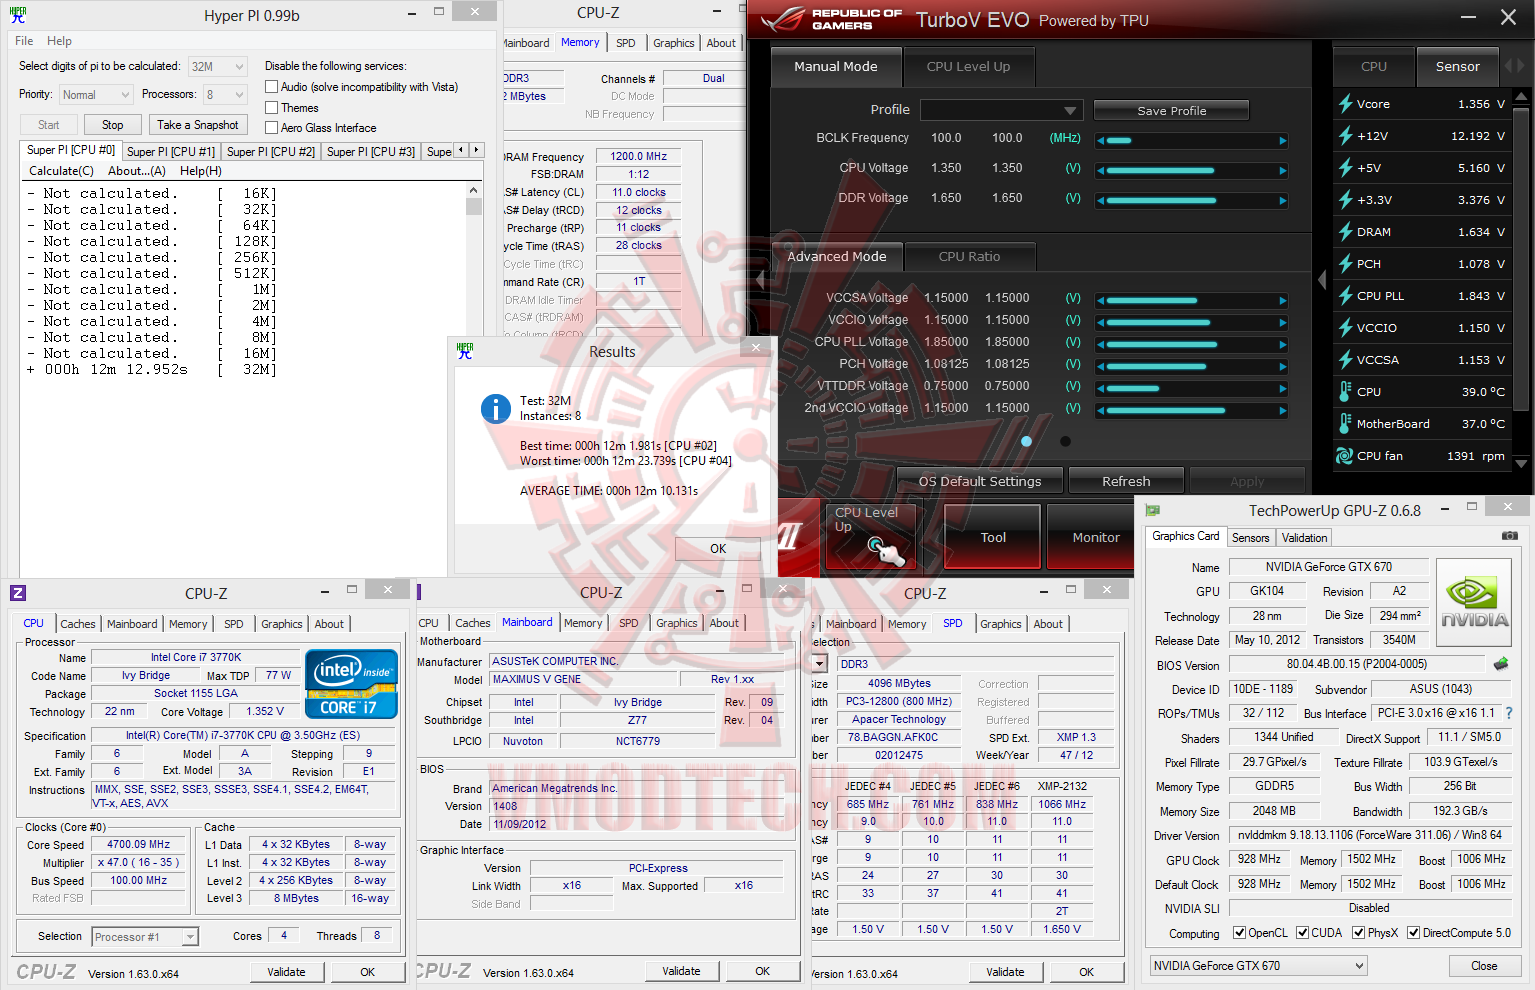Toggle the OpenCL checkbox in GPU-Z
Screen dimensions: 1535x990
click(x=1240, y=933)
